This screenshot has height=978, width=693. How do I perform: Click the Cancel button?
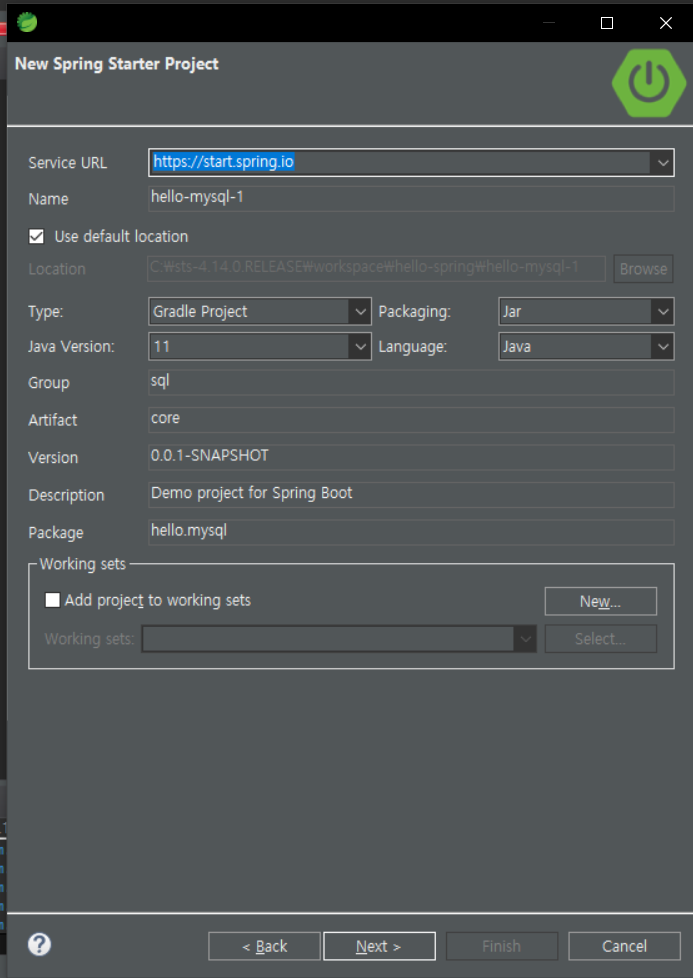(624, 946)
